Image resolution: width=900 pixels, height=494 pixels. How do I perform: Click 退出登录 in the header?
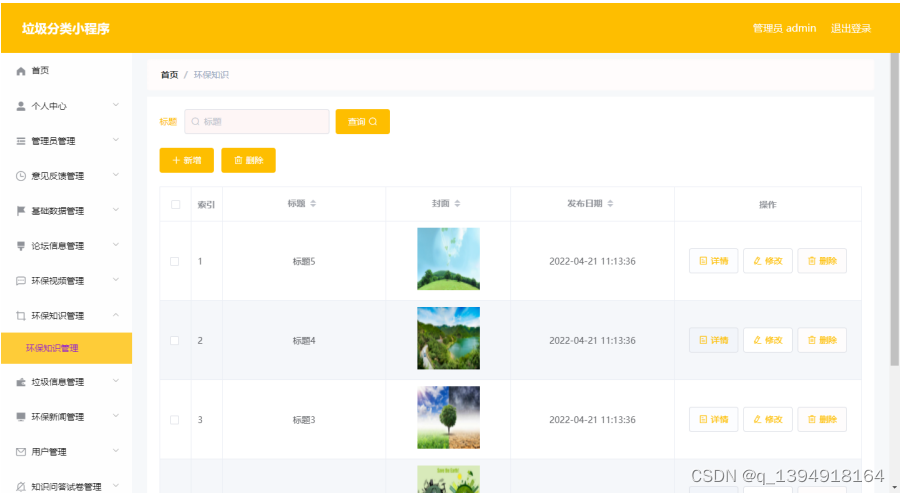851,28
